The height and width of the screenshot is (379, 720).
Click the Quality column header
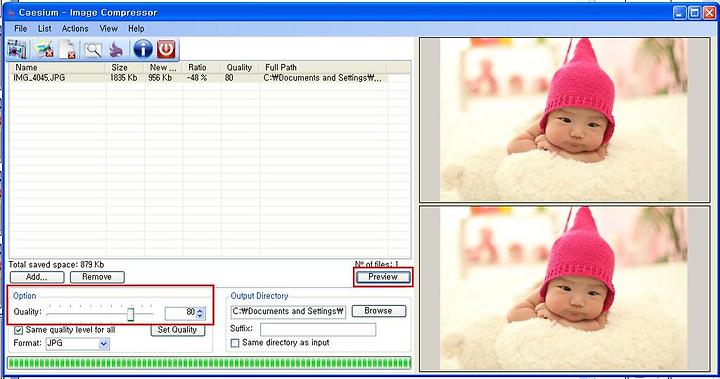pos(241,68)
